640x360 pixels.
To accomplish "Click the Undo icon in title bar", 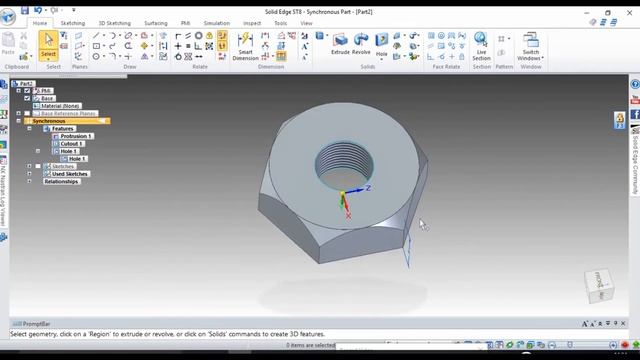I will pos(38,10).
